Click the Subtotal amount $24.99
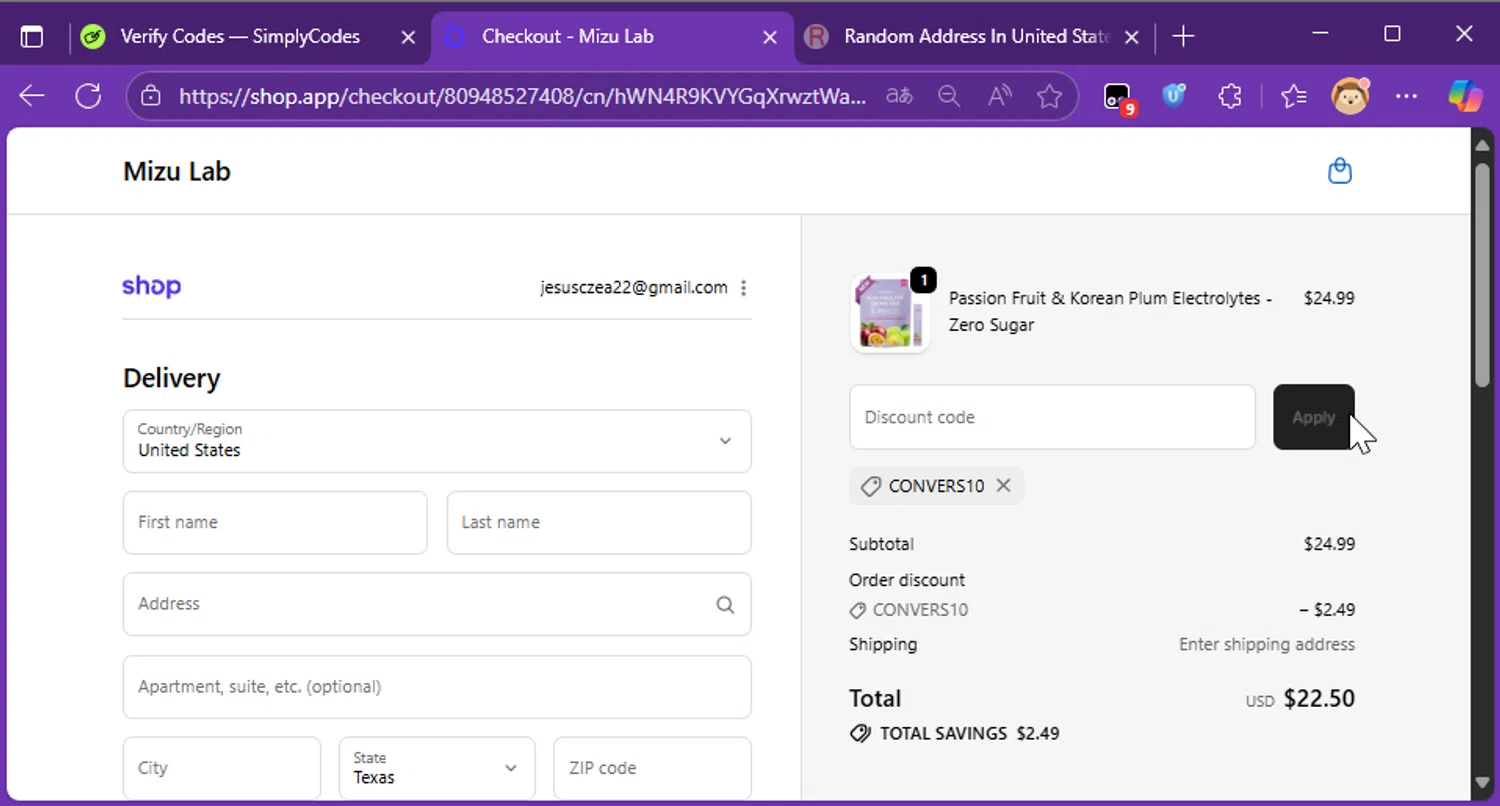This screenshot has height=806, width=1500. point(1329,544)
